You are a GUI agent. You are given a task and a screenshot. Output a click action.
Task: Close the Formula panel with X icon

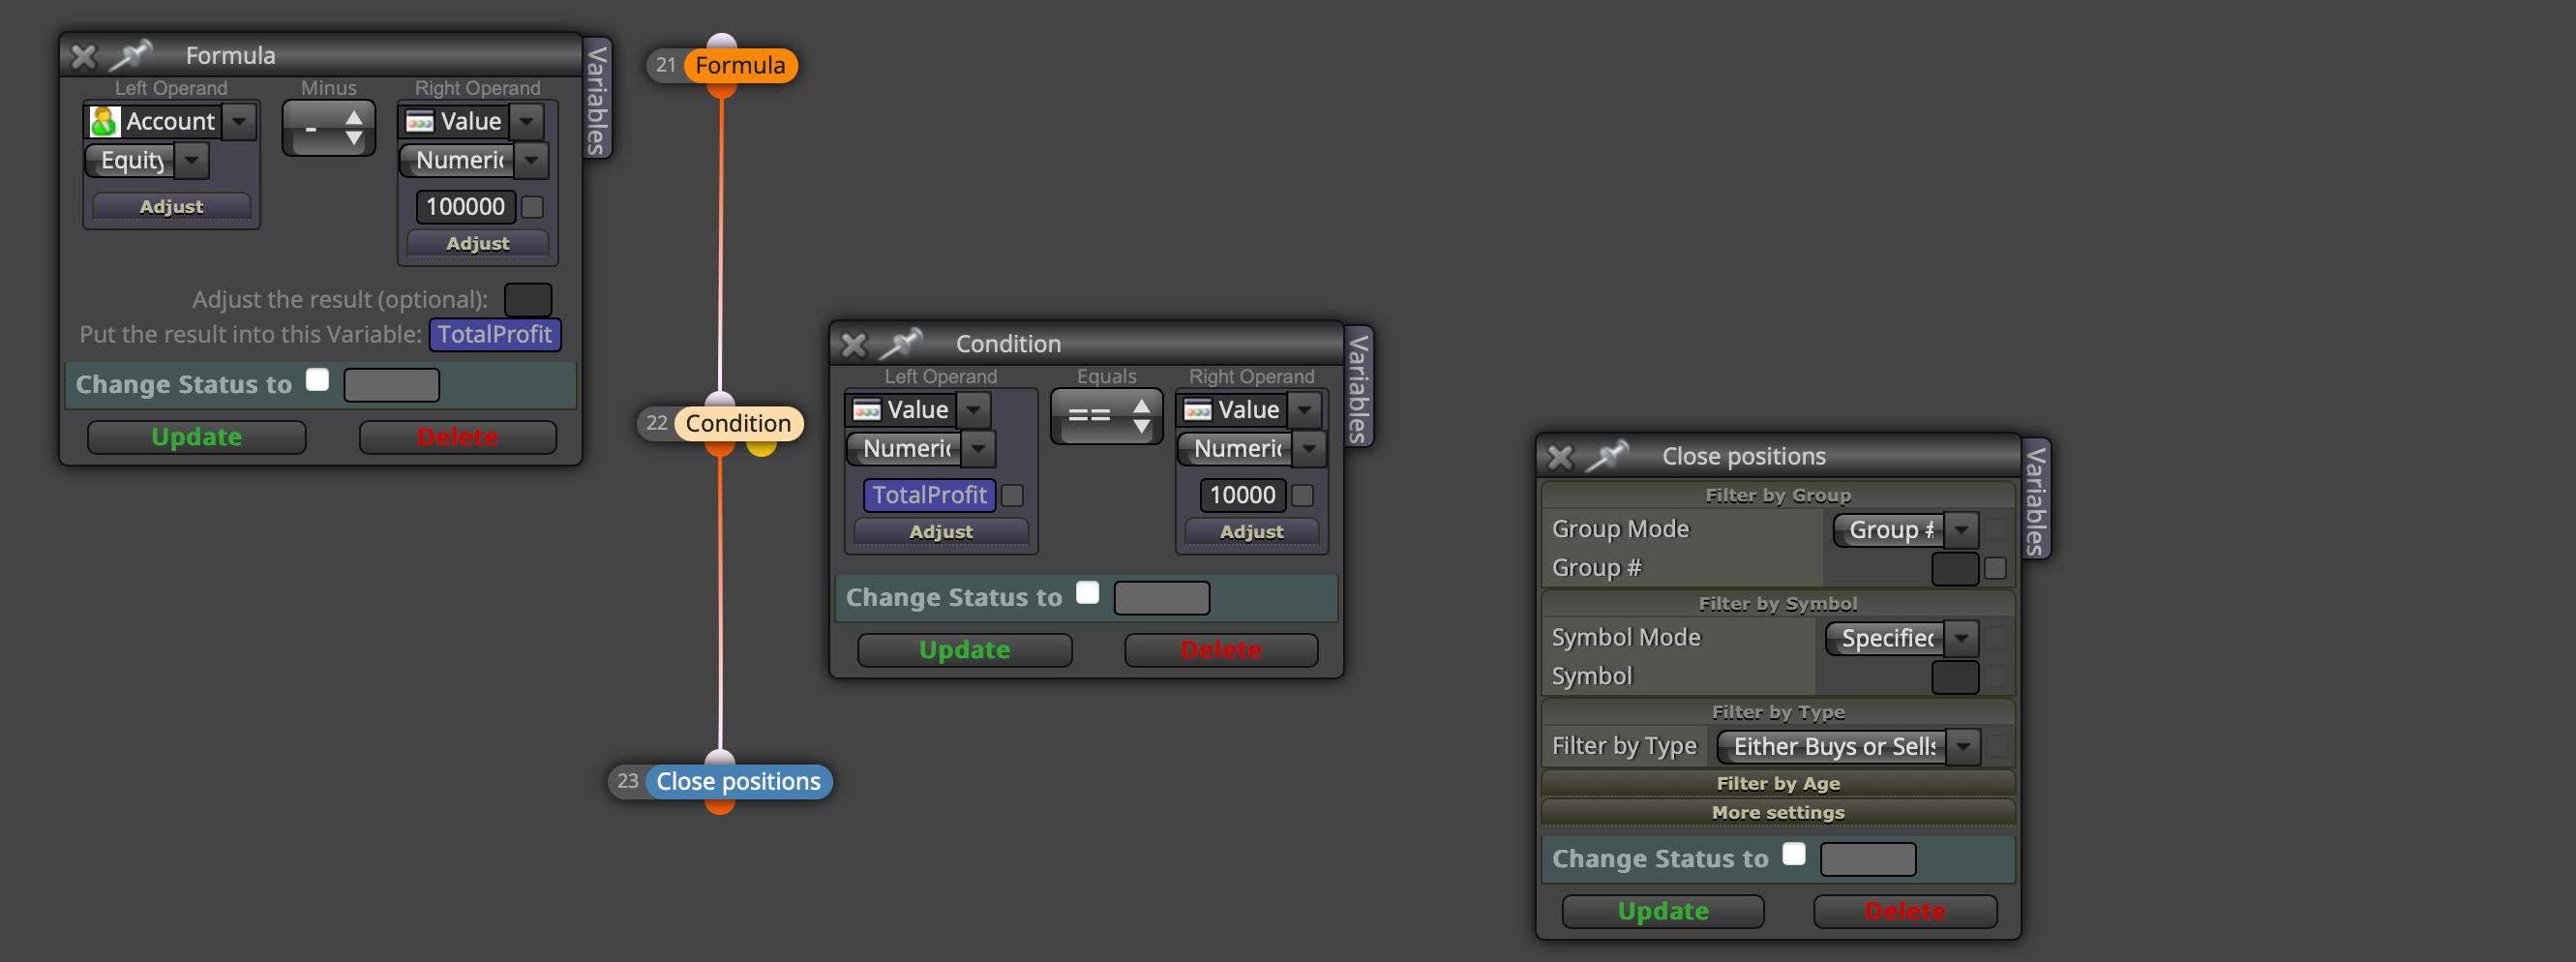pyautogui.click(x=84, y=56)
